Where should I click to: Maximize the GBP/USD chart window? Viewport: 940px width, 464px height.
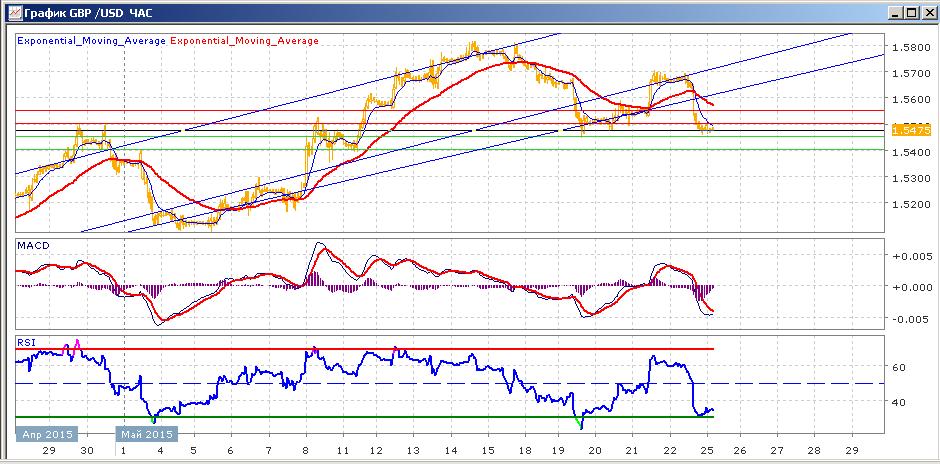click(x=910, y=12)
